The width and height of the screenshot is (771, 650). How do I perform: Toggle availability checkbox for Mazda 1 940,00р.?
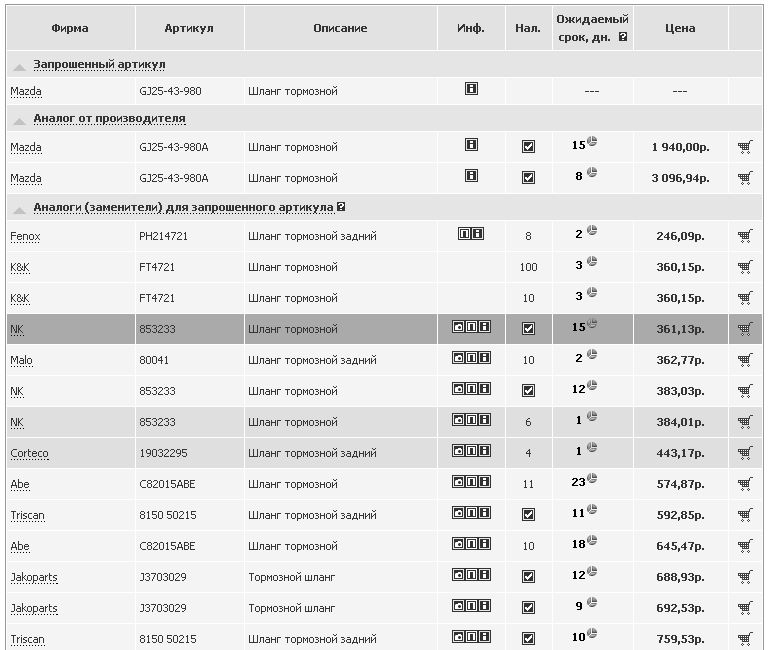pyautogui.click(x=529, y=147)
